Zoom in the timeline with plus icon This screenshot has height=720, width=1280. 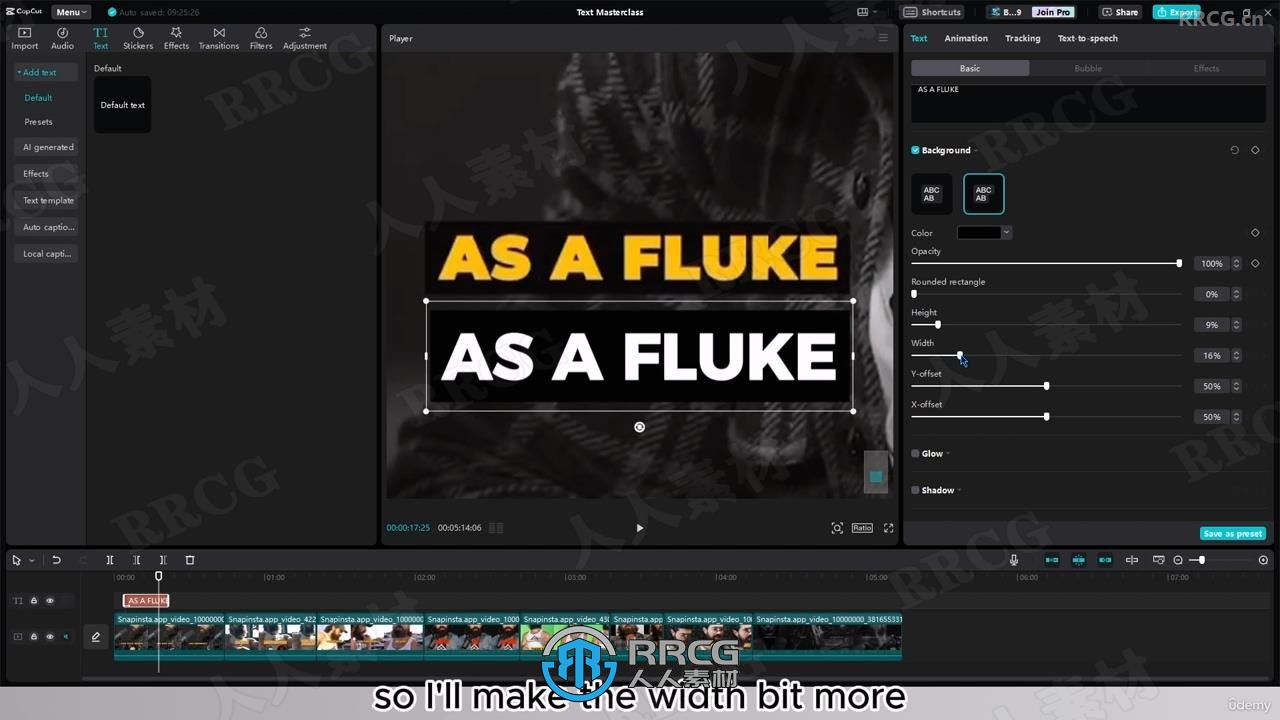point(1263,560)
